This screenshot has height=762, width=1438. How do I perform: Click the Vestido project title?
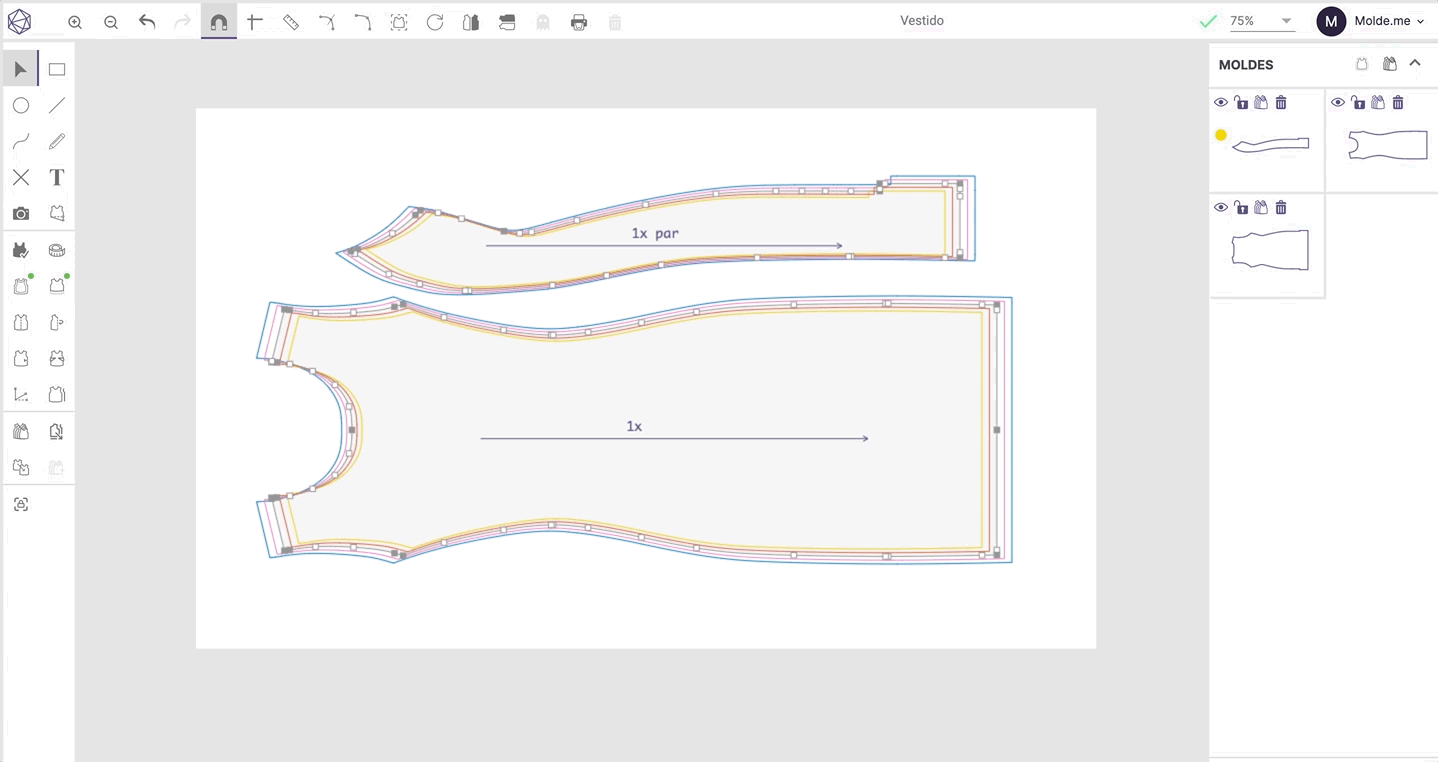click(922, 21)
